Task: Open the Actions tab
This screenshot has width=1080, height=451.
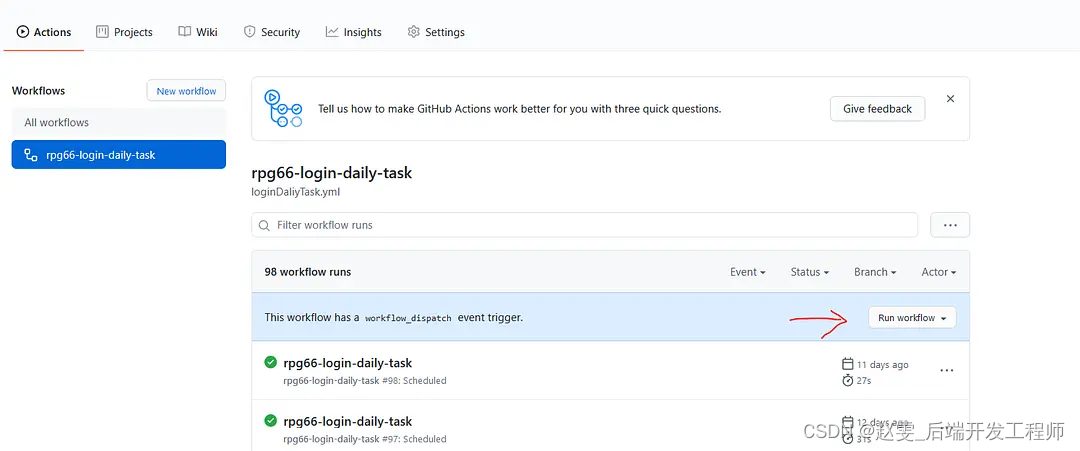Action: point(44,32)
